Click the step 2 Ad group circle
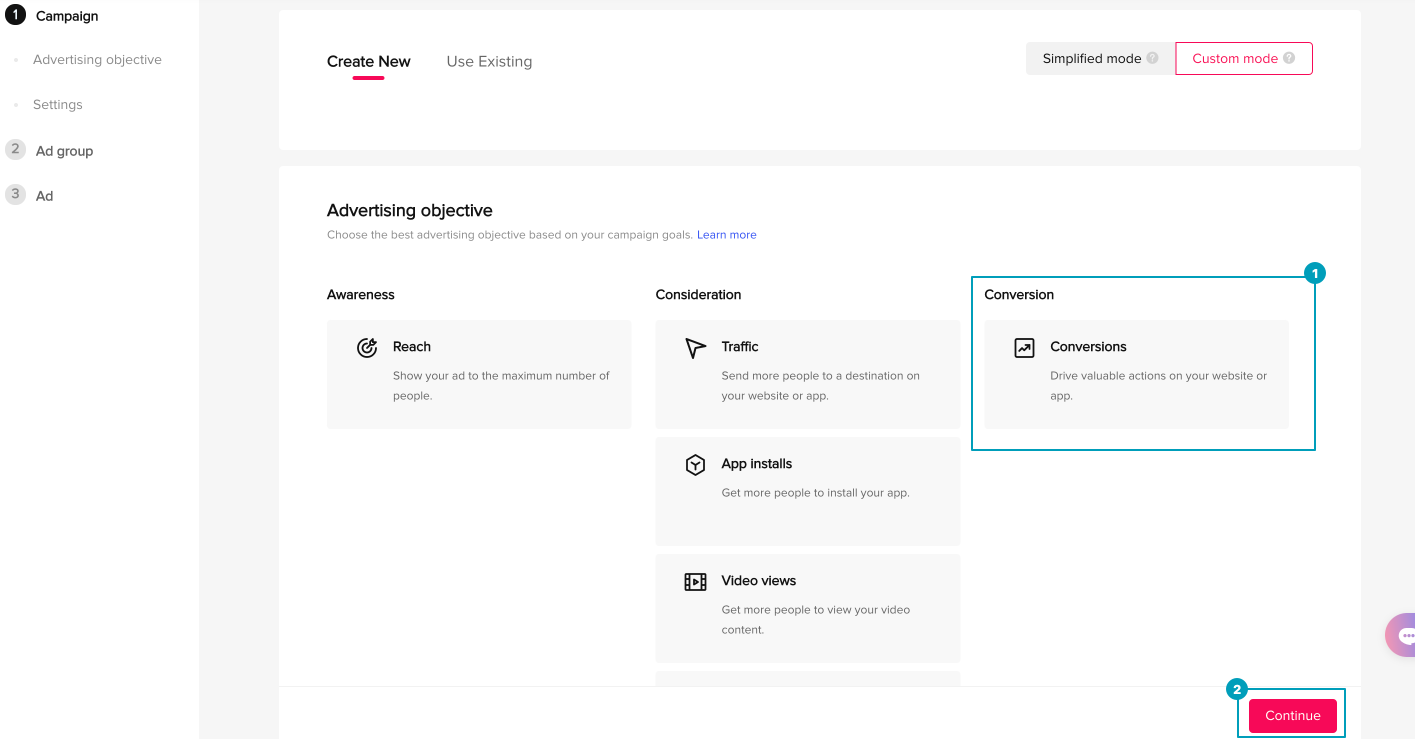 coord(15,149)
